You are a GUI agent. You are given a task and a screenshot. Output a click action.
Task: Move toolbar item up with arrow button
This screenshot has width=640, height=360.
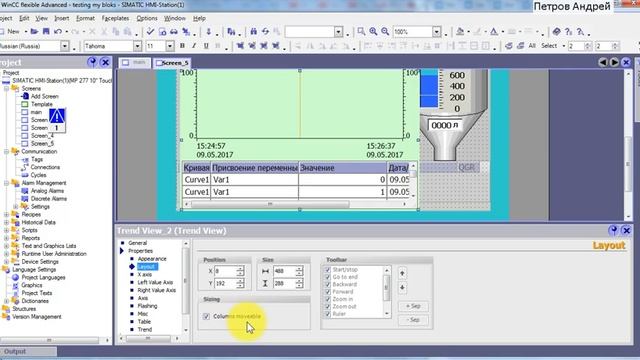402,273
